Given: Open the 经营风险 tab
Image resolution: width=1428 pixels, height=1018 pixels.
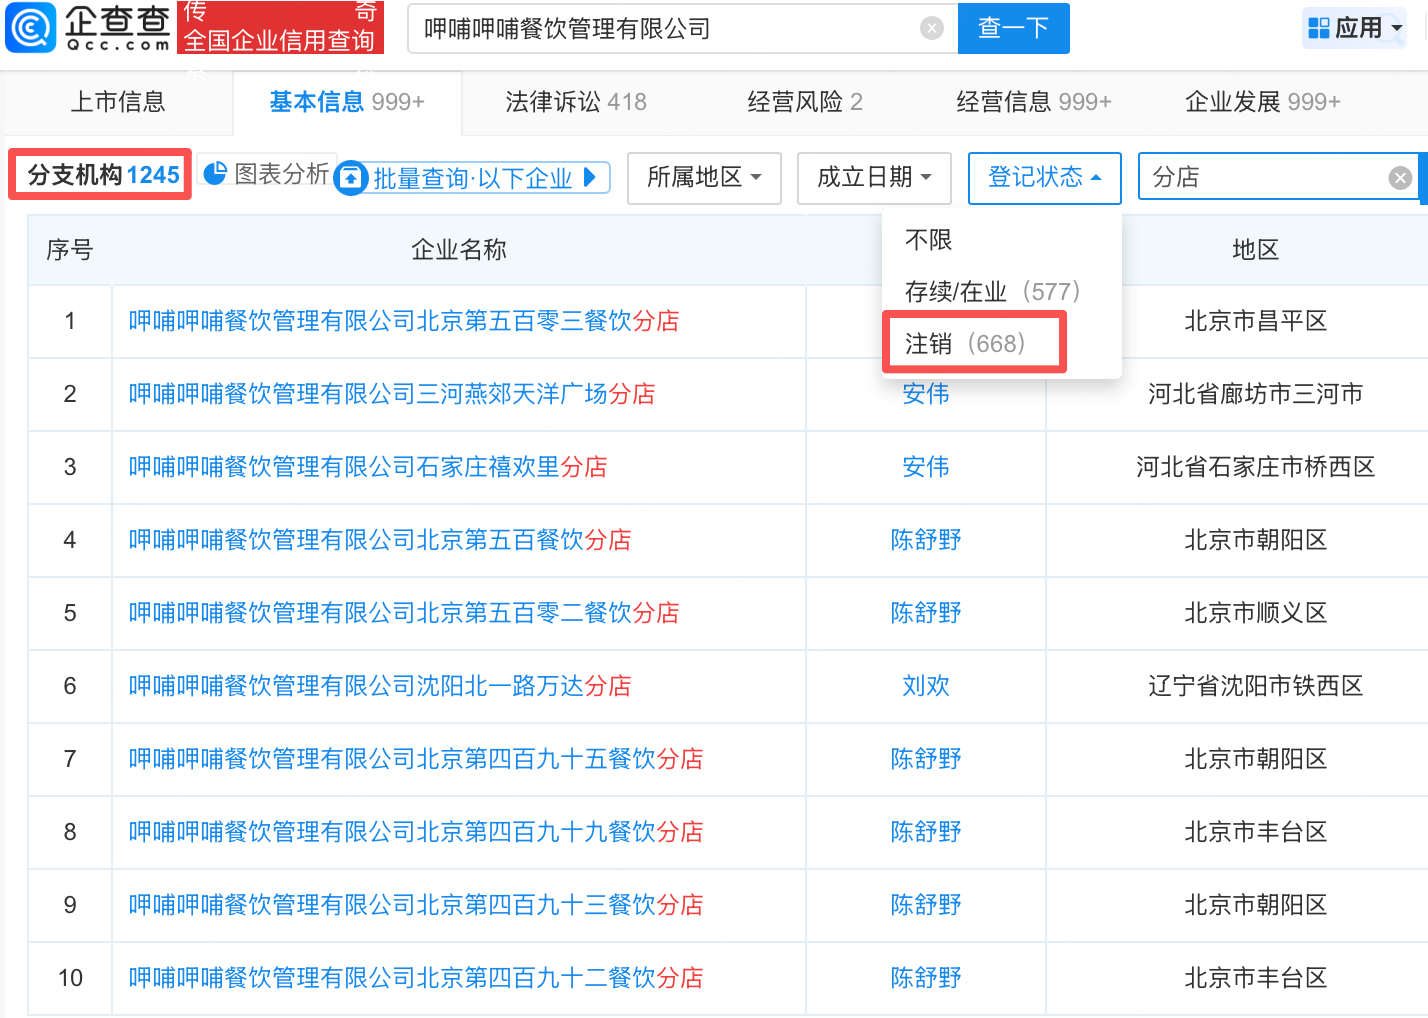Looking at the screenshot, I should click(x=804, y=102).
